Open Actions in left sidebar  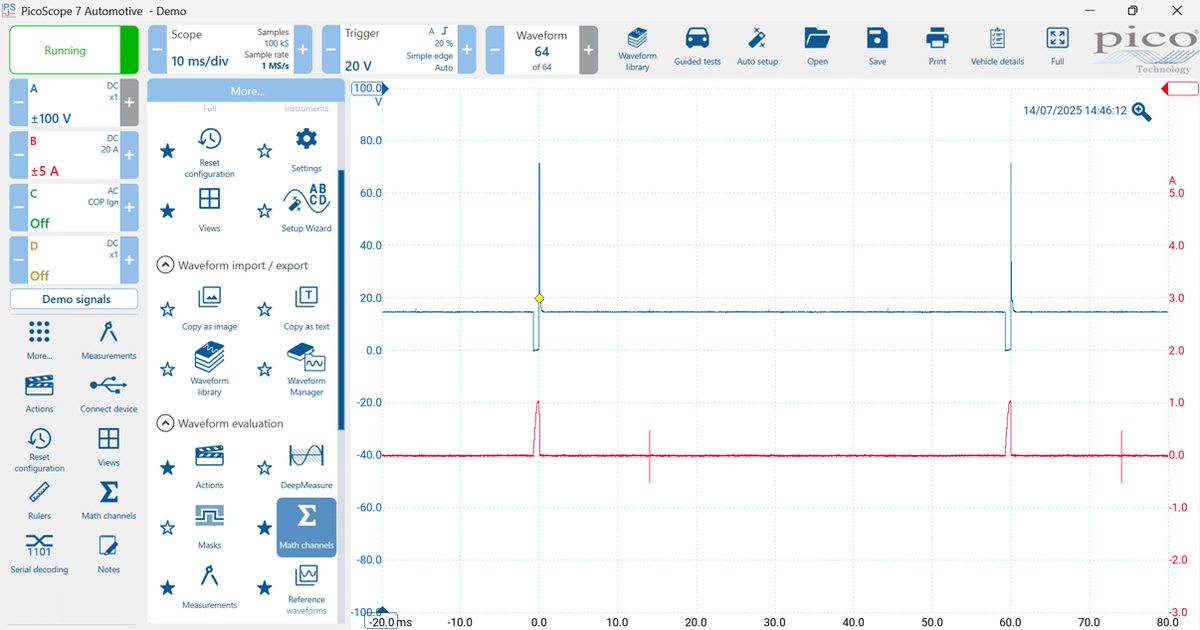[39, 393]
